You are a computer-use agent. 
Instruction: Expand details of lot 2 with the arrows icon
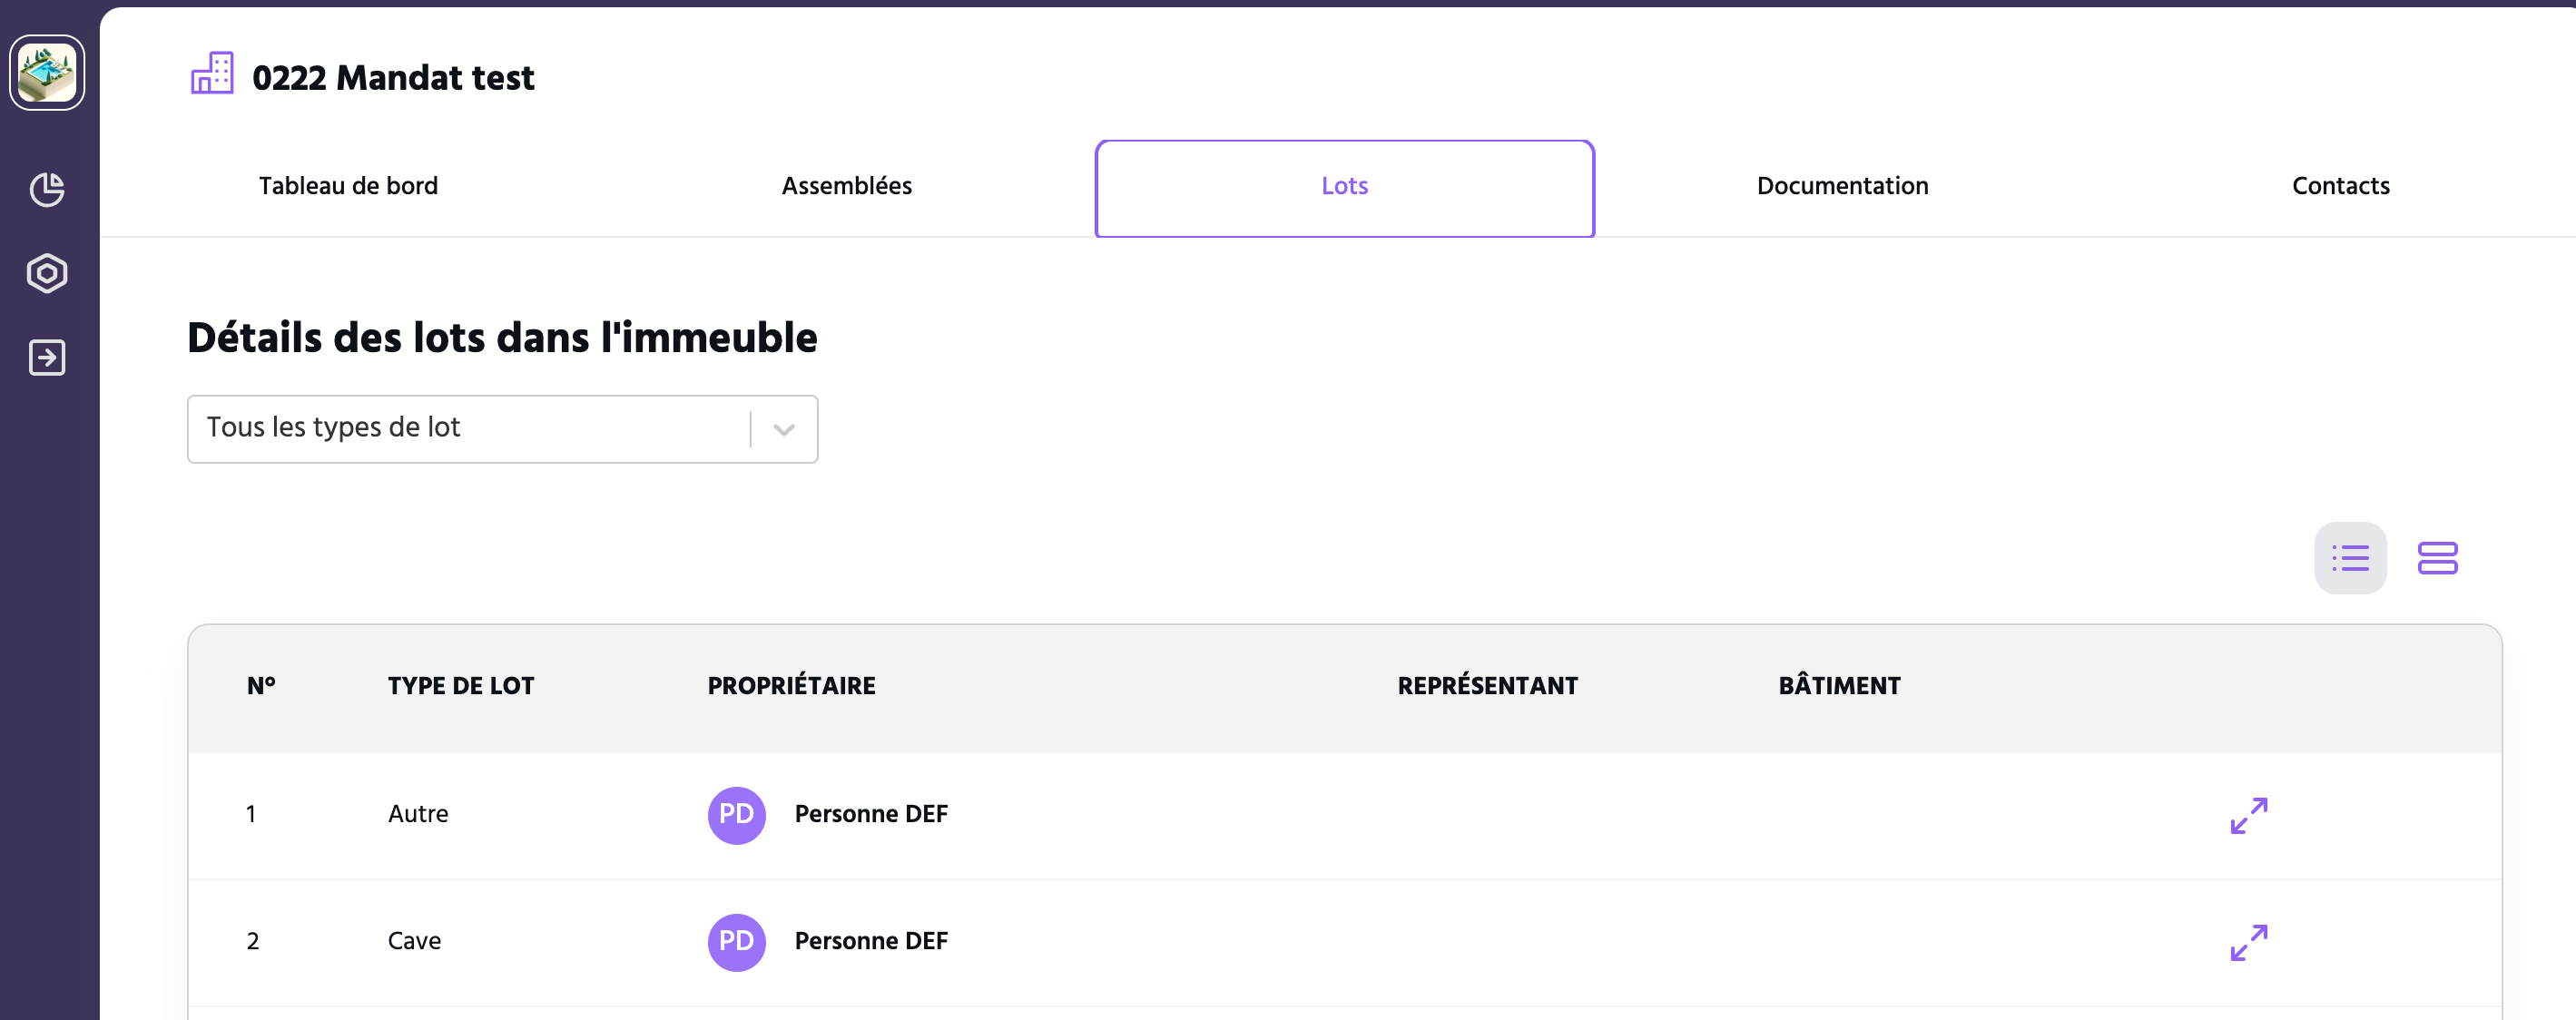[2249, 942]
